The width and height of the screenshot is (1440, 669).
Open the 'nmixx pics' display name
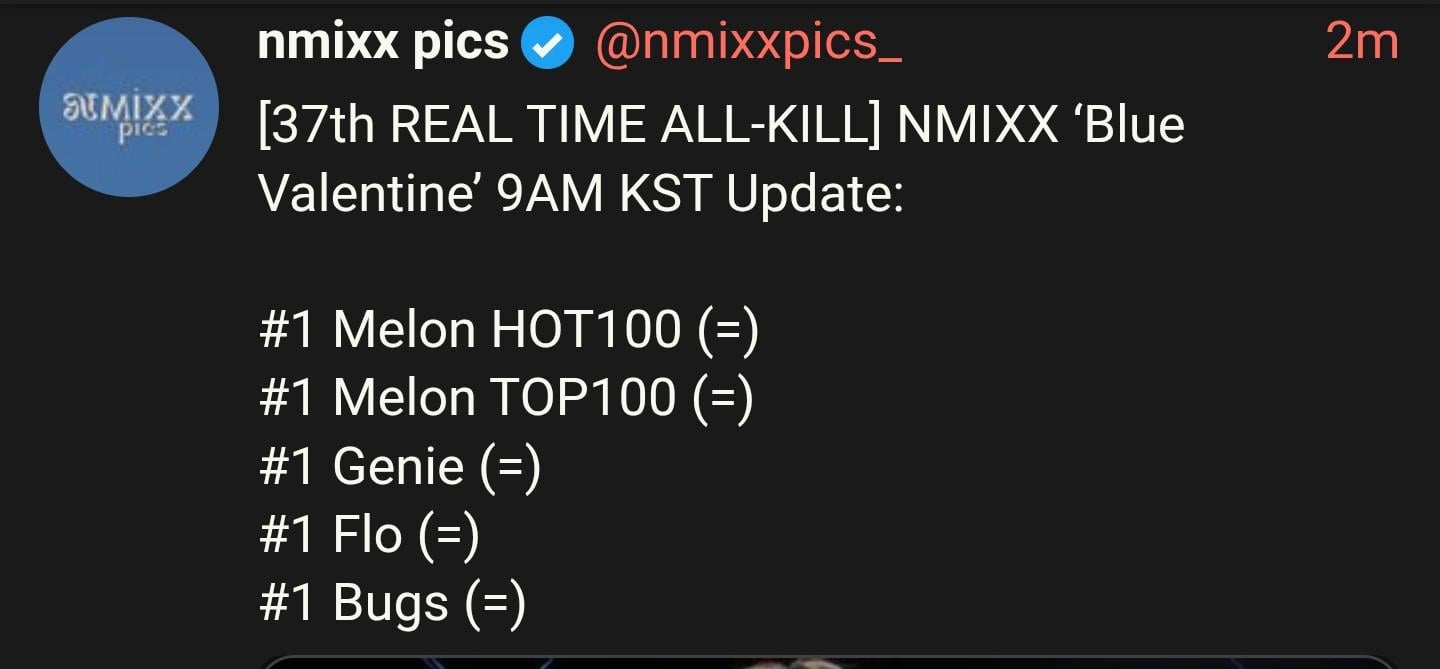[383, 43]
